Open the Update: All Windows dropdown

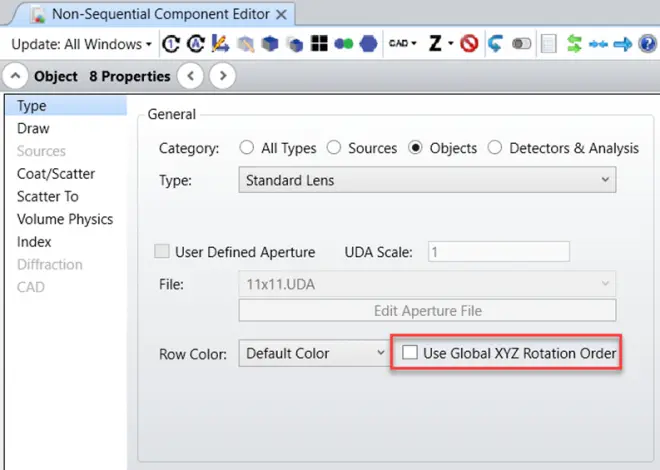click(x=80, y=44)
